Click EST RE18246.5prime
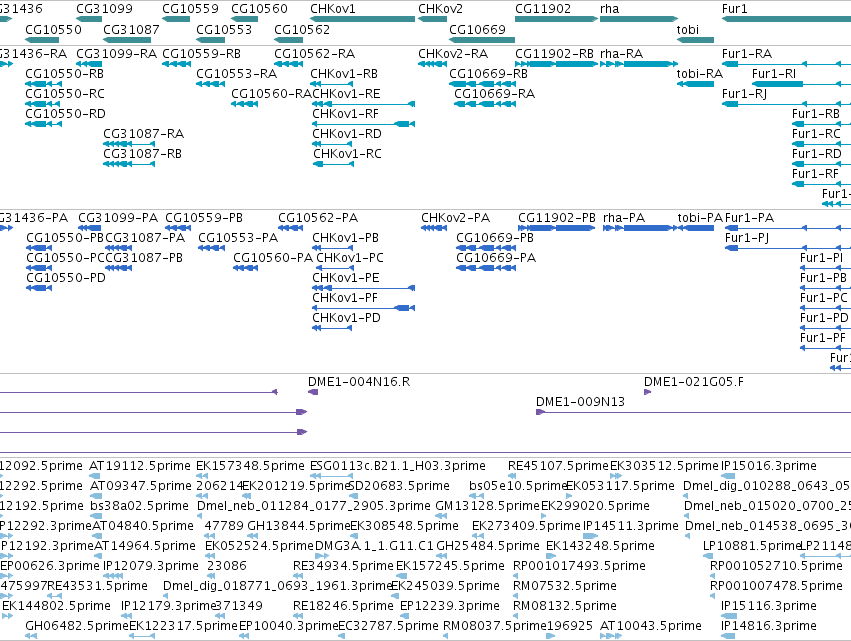The image size is (851, 641). [343, 607]
